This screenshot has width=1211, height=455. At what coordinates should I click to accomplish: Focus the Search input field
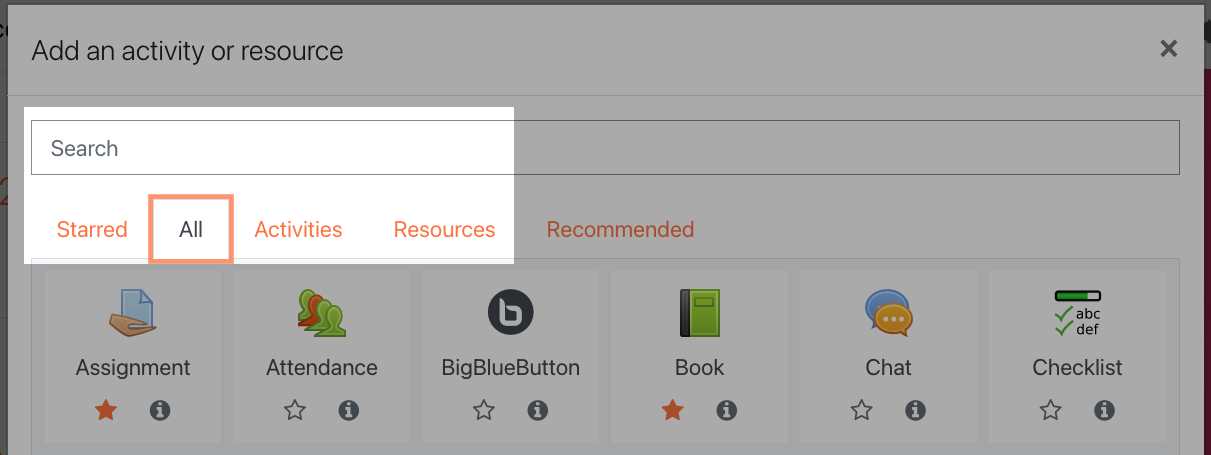pyautogui.click(x=605, y=148)
